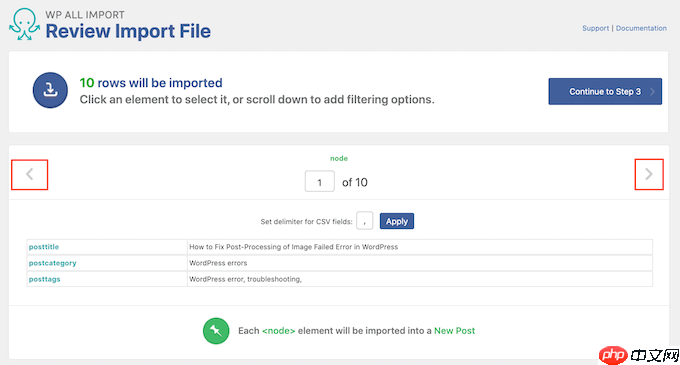Click the php中文网 watermark logo
The height and width of the screenshot is (365, 680).
[638, 355]
